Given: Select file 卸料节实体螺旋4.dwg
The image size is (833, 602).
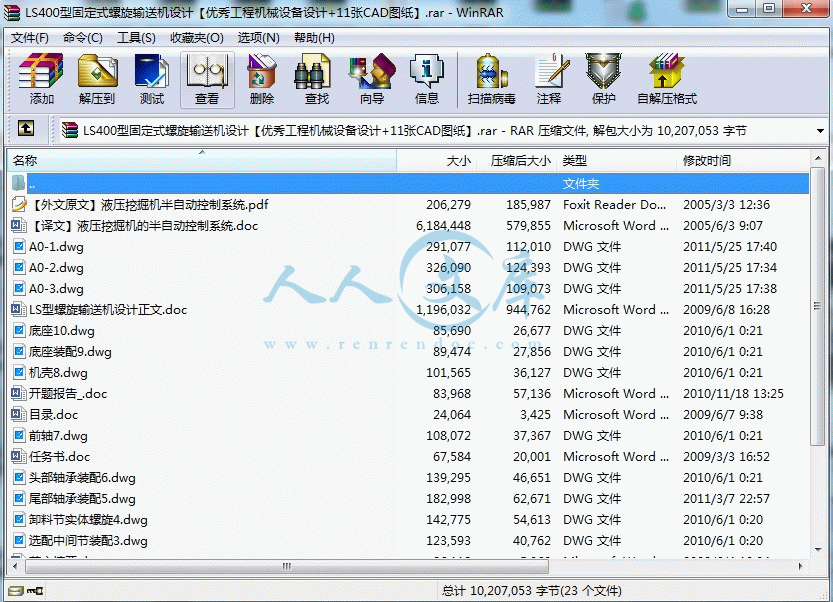Looking at the screenshot, I should tap(88, 520).
